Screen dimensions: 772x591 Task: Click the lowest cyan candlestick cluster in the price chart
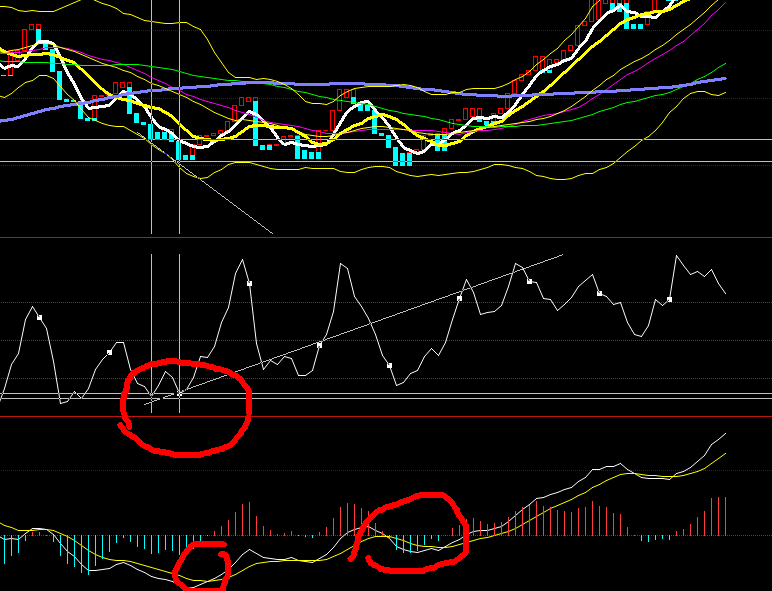tap(402, 157)
